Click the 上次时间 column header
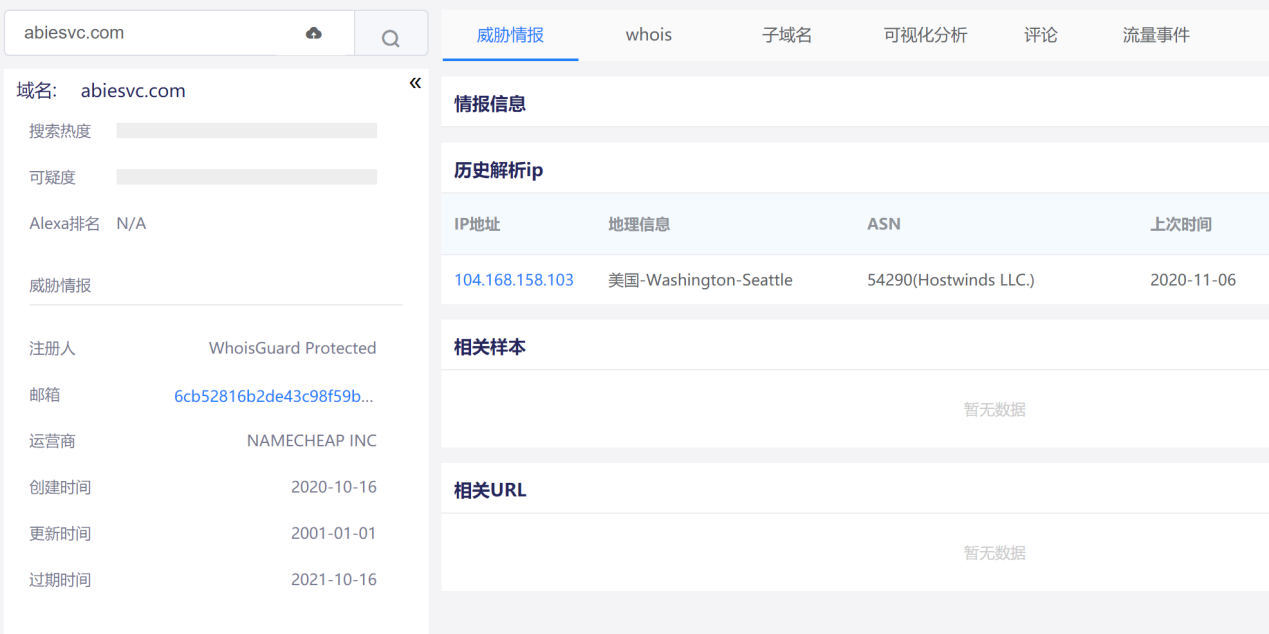The image size is (1269, 634). 1181,224
